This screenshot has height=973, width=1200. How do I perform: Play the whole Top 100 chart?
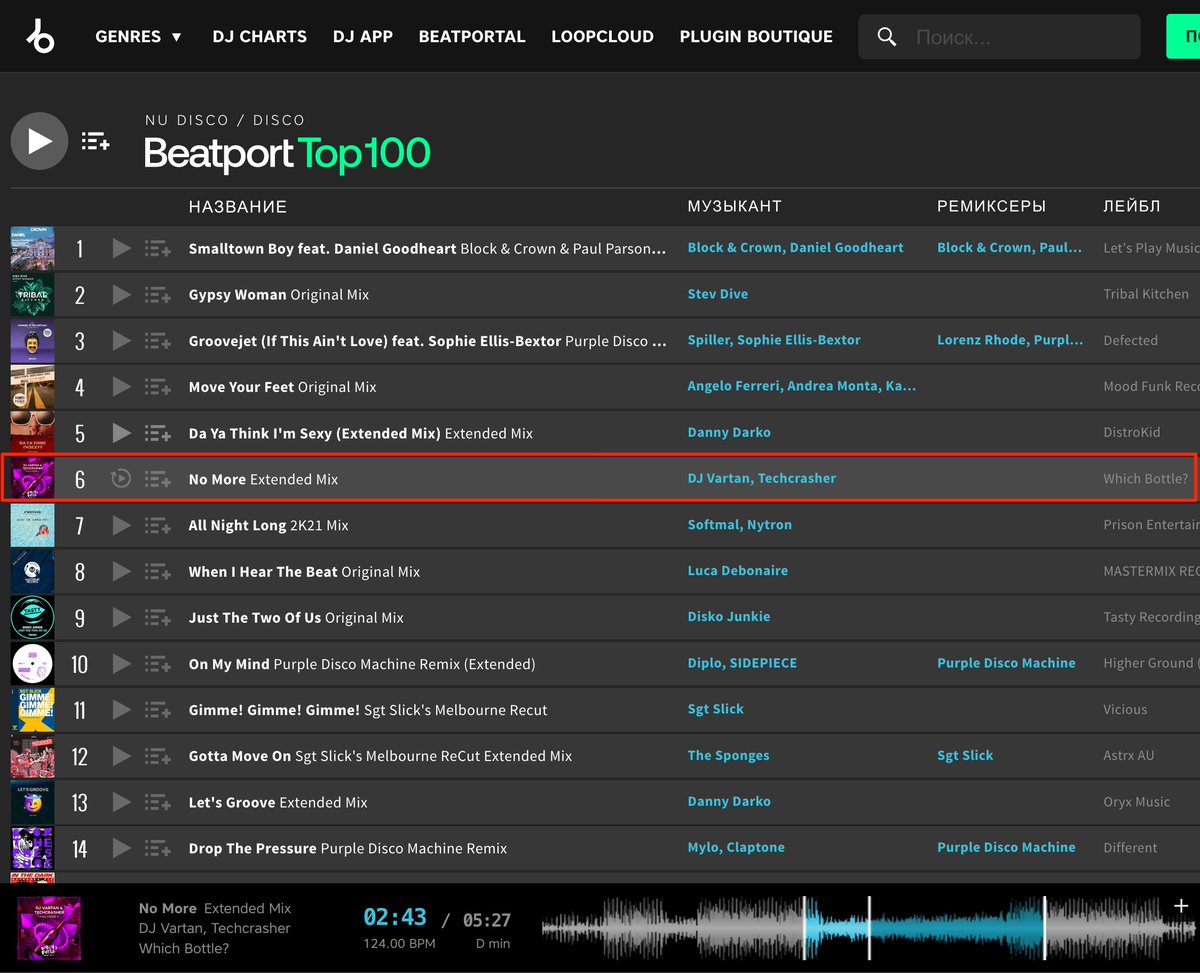(x=39, y=141)
